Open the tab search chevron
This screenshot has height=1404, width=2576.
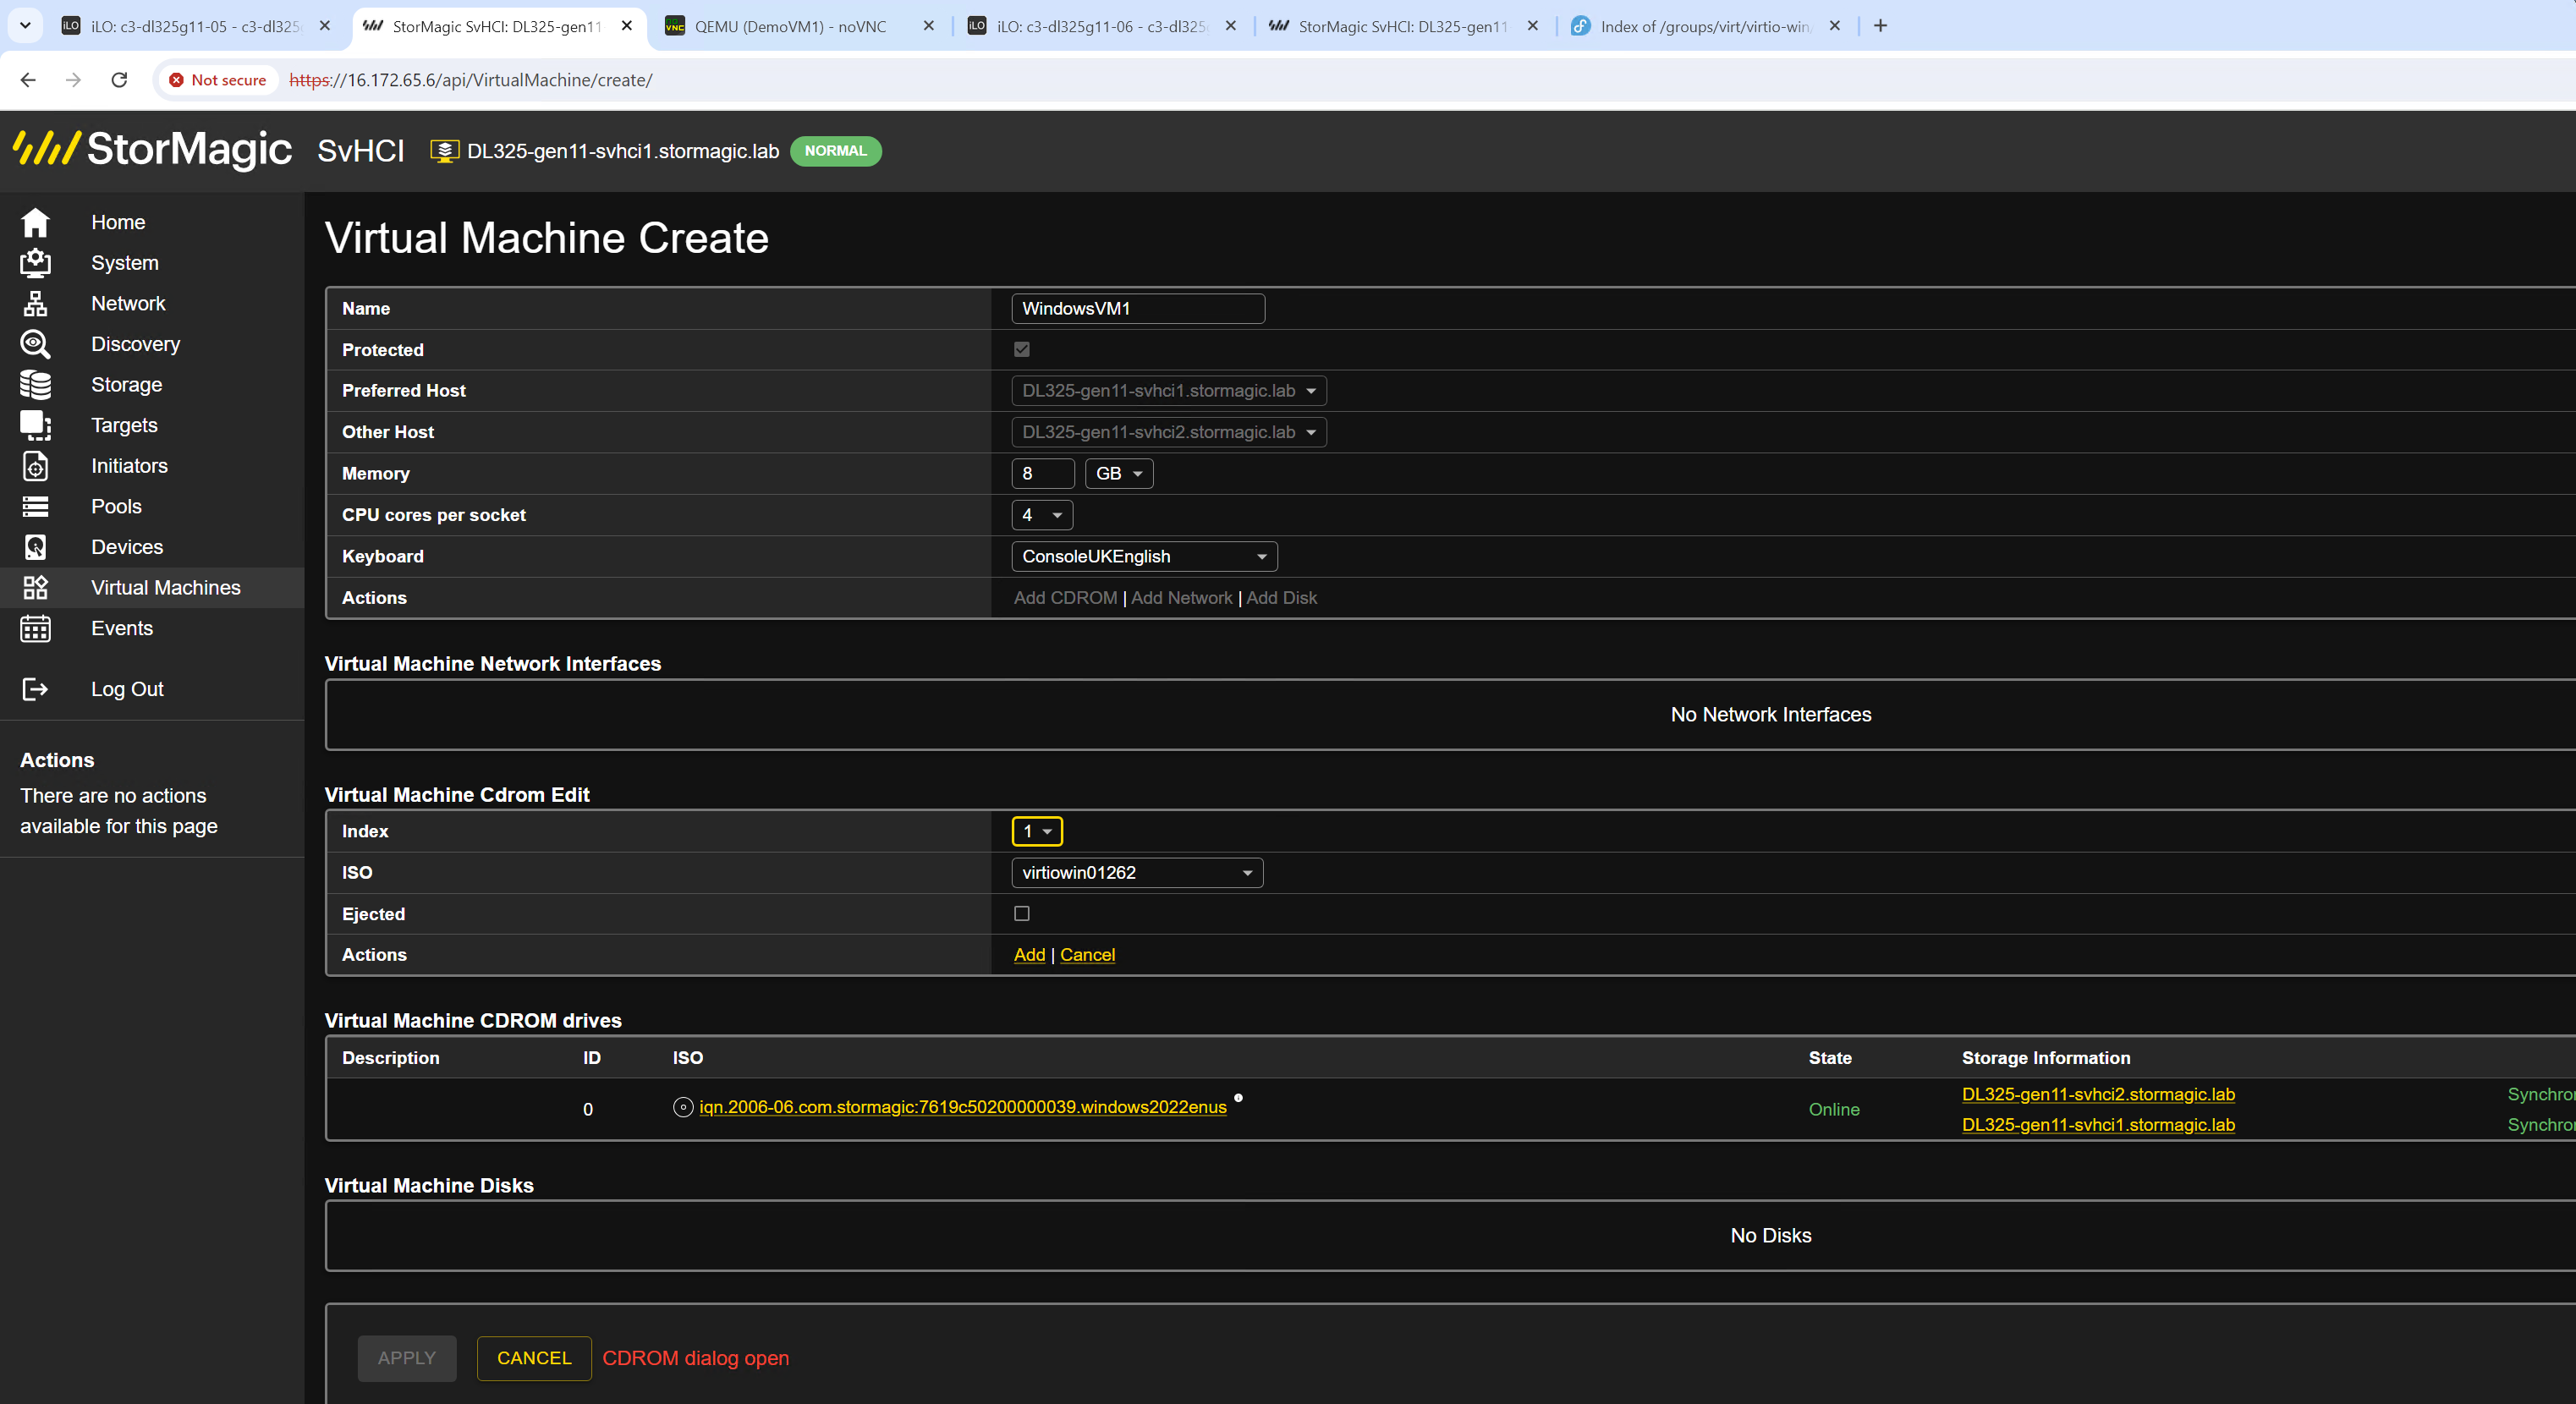pyautogui.click(x=25, y=26)
